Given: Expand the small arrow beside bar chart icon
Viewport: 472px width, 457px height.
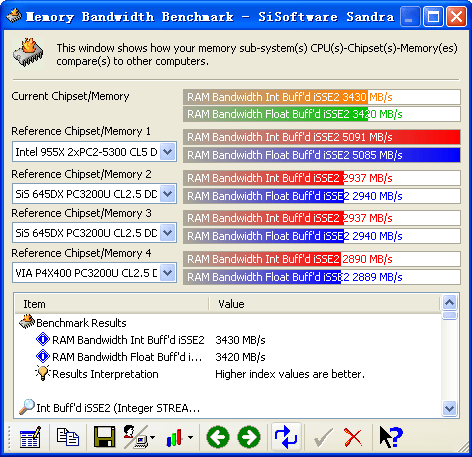Looking at the screenshot, I should (x=190, y=437).
